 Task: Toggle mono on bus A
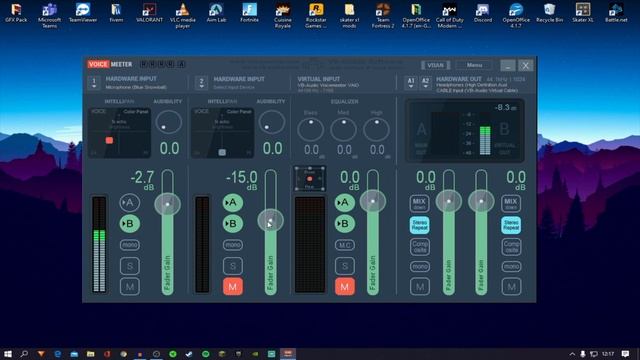tap(420, 267)
